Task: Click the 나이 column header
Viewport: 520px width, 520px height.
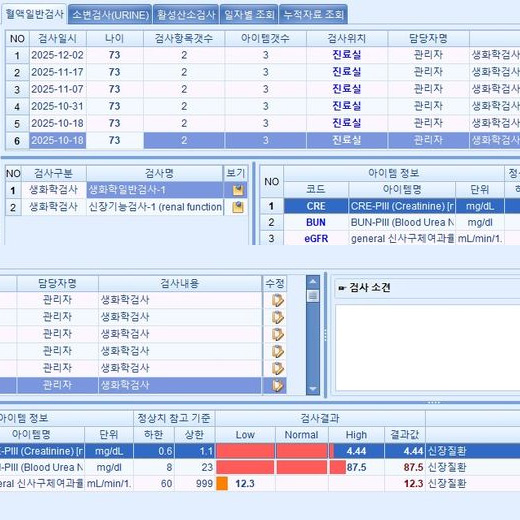Action: [114, 39]
